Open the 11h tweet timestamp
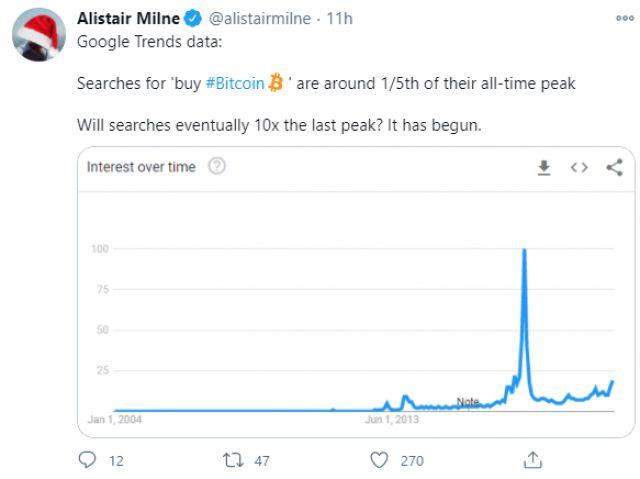The height and width of the screenshot is (479, 640). click(339, 18)
